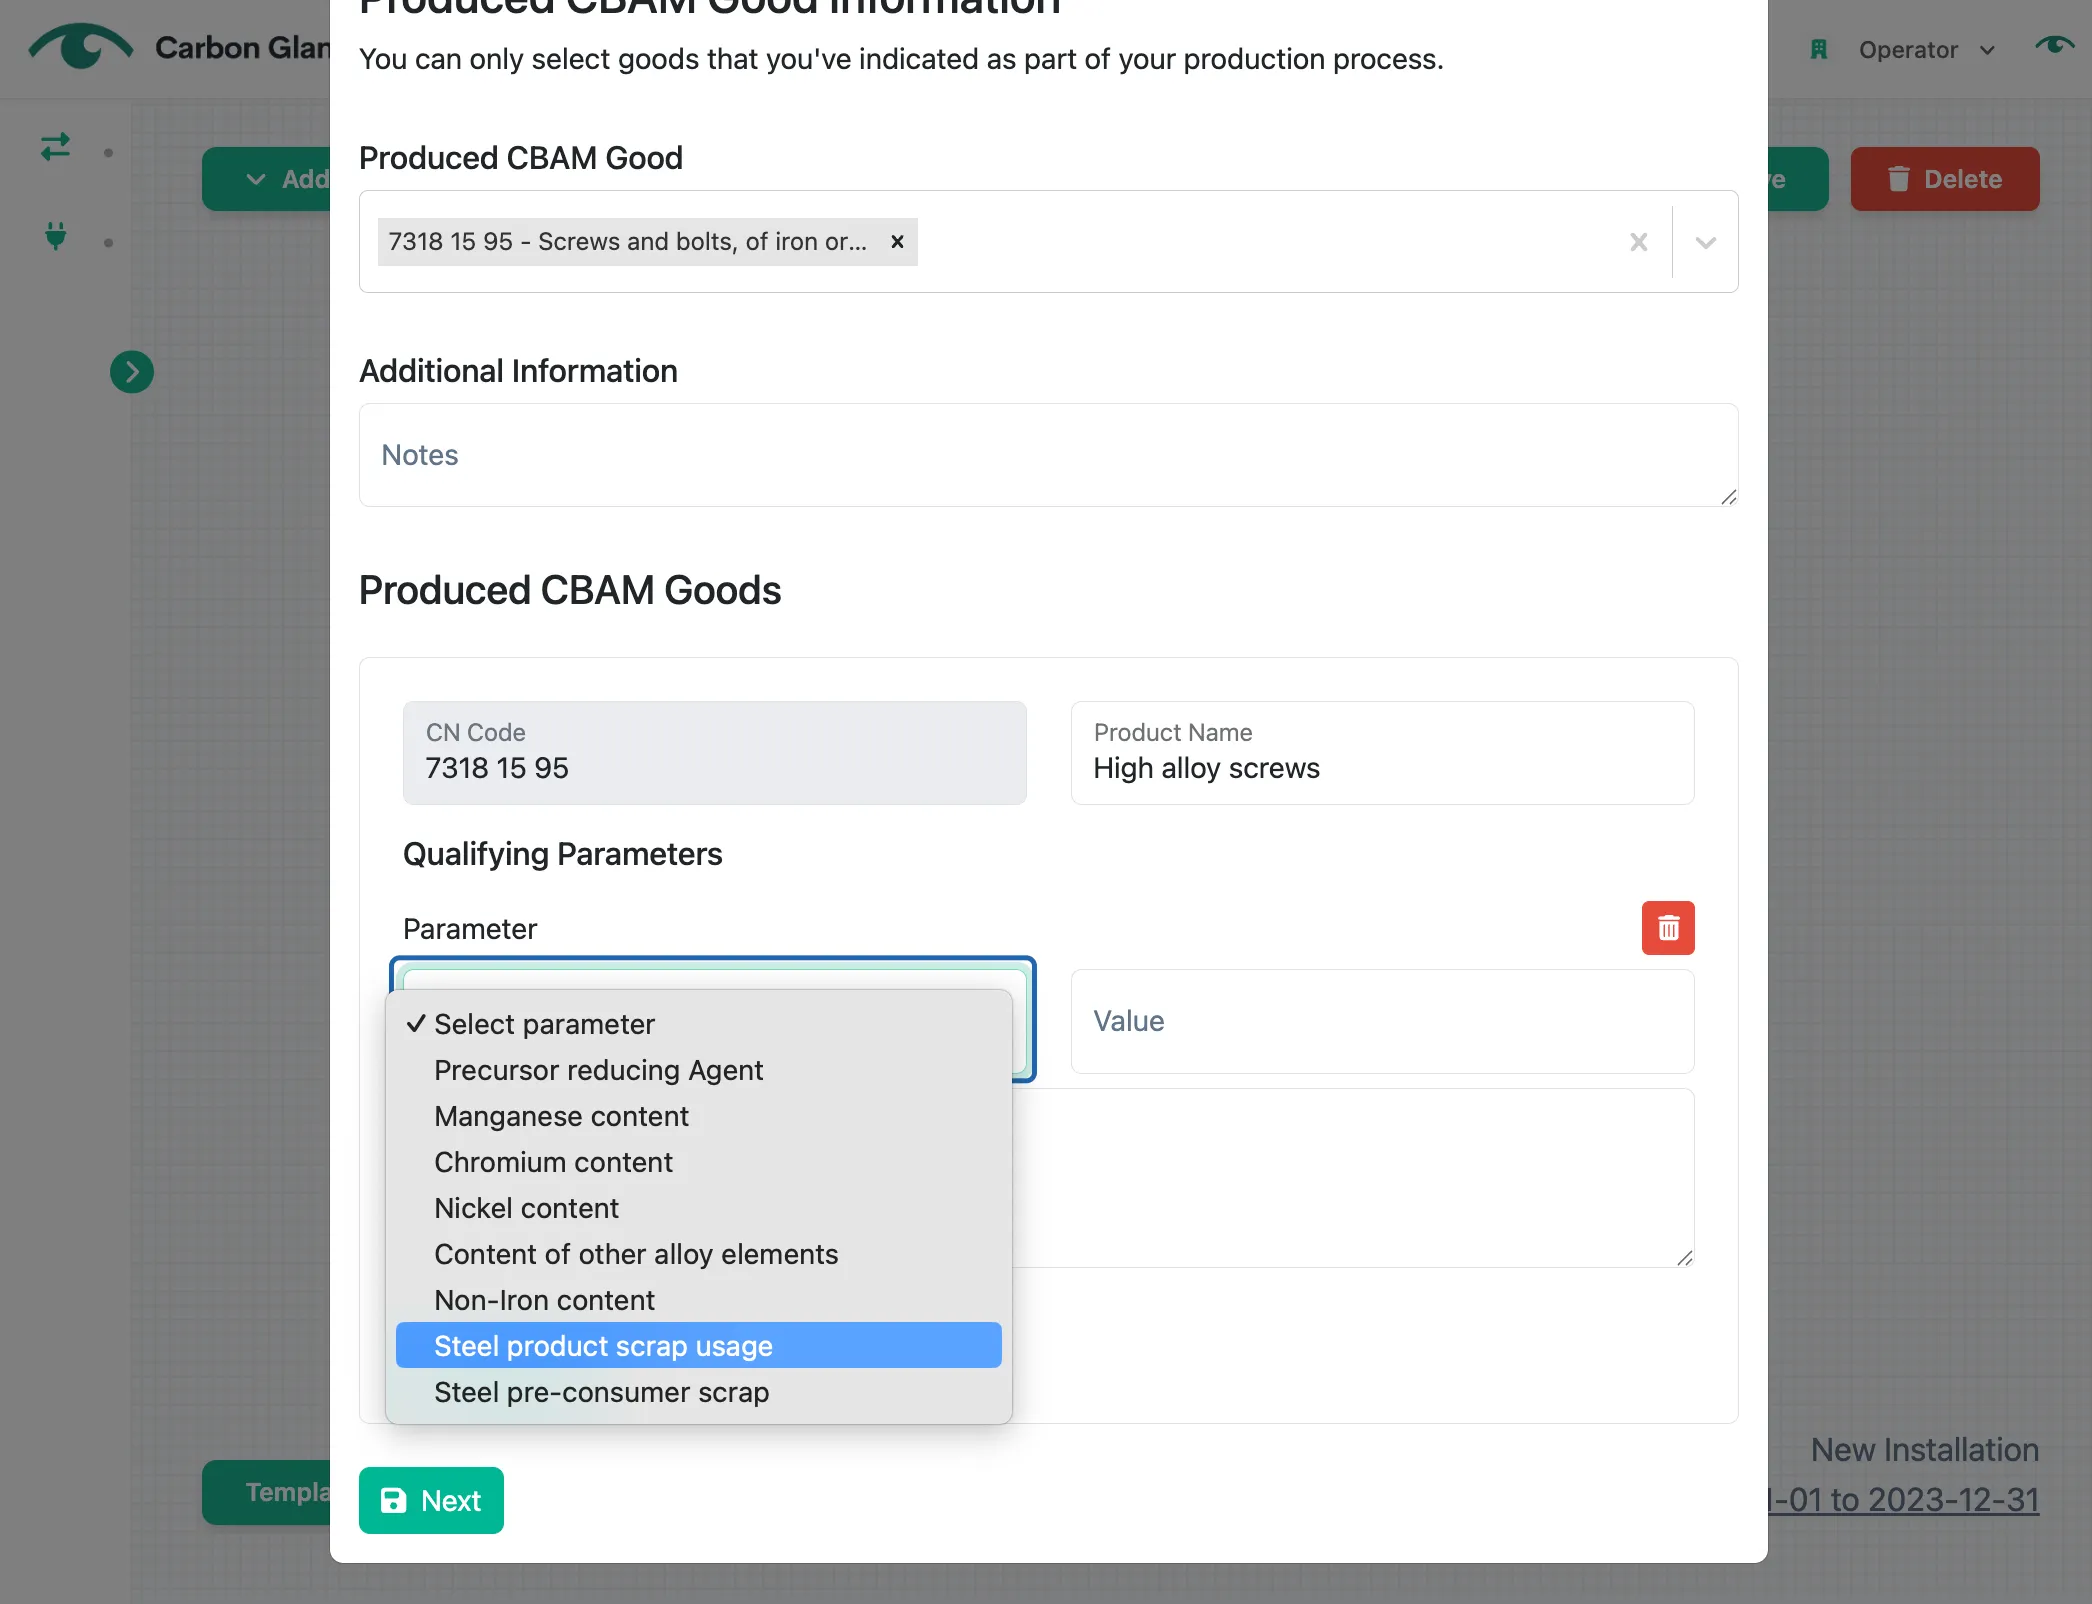The height and width of the screenshot is (1604, 2092).
Task: Click the Template button behind dialog
Action: pyautogui.click(x=267, y=1492)
